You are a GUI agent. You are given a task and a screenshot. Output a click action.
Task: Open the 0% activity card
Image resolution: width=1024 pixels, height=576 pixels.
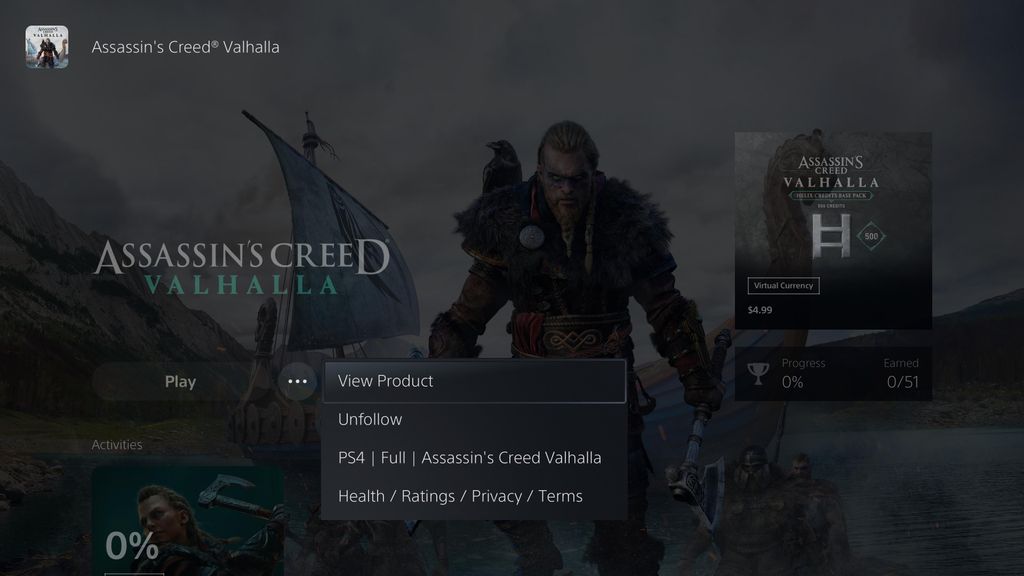[x=187, y=520]
